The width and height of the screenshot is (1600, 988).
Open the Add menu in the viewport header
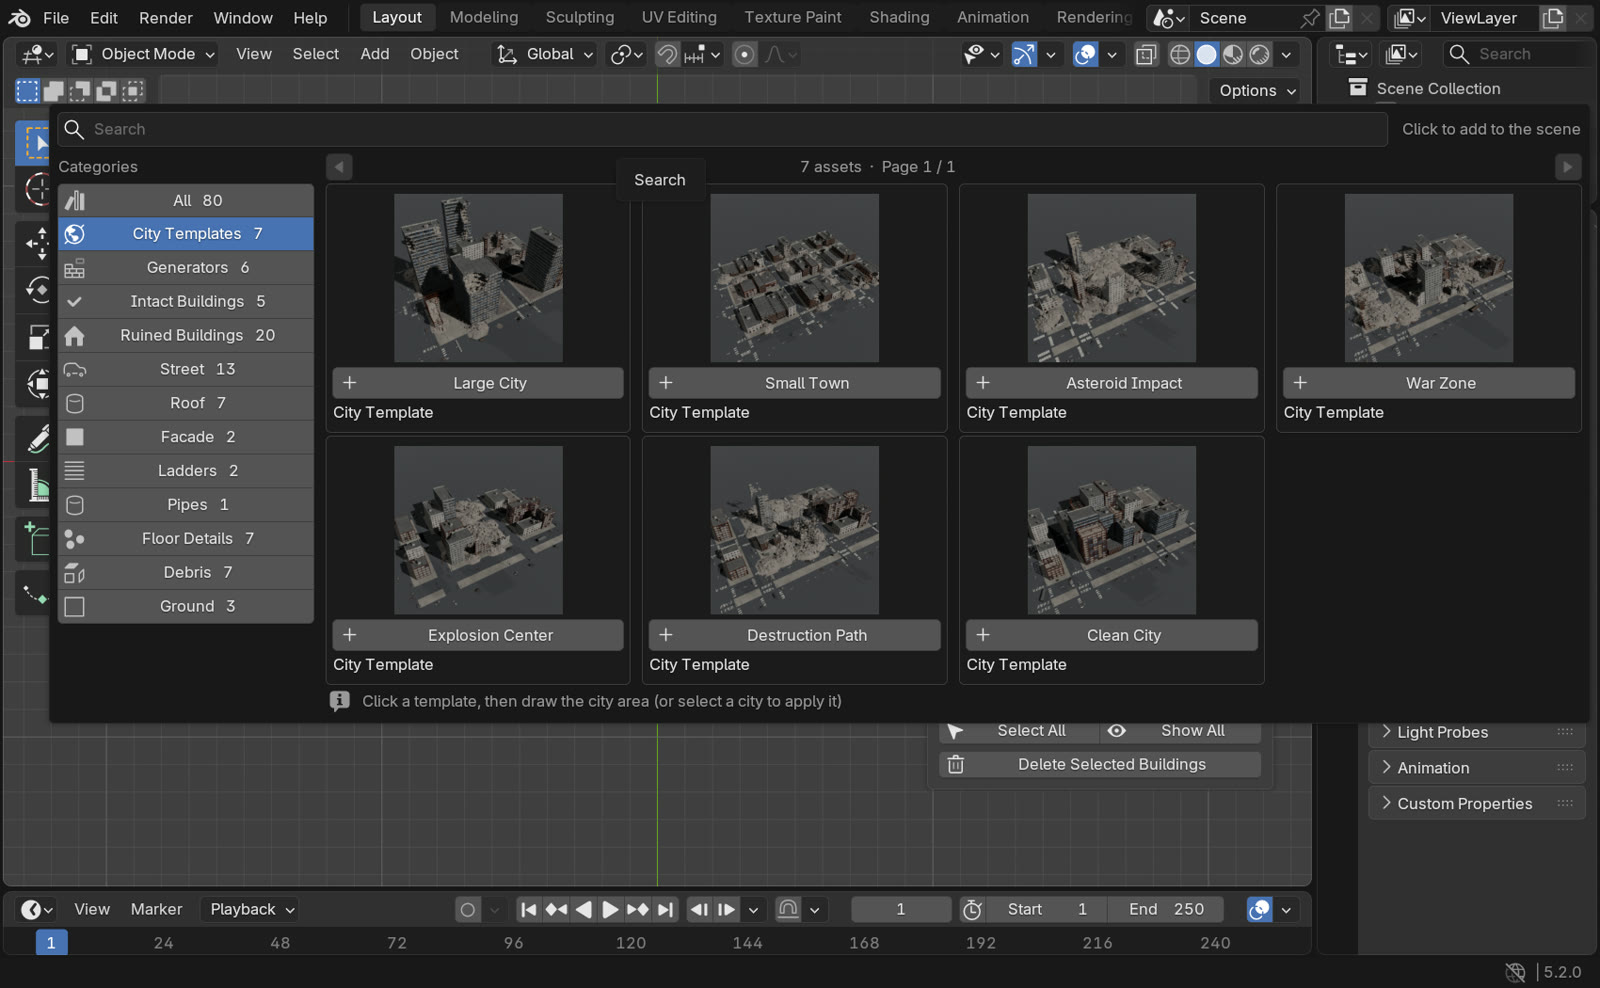pos(375,54)
